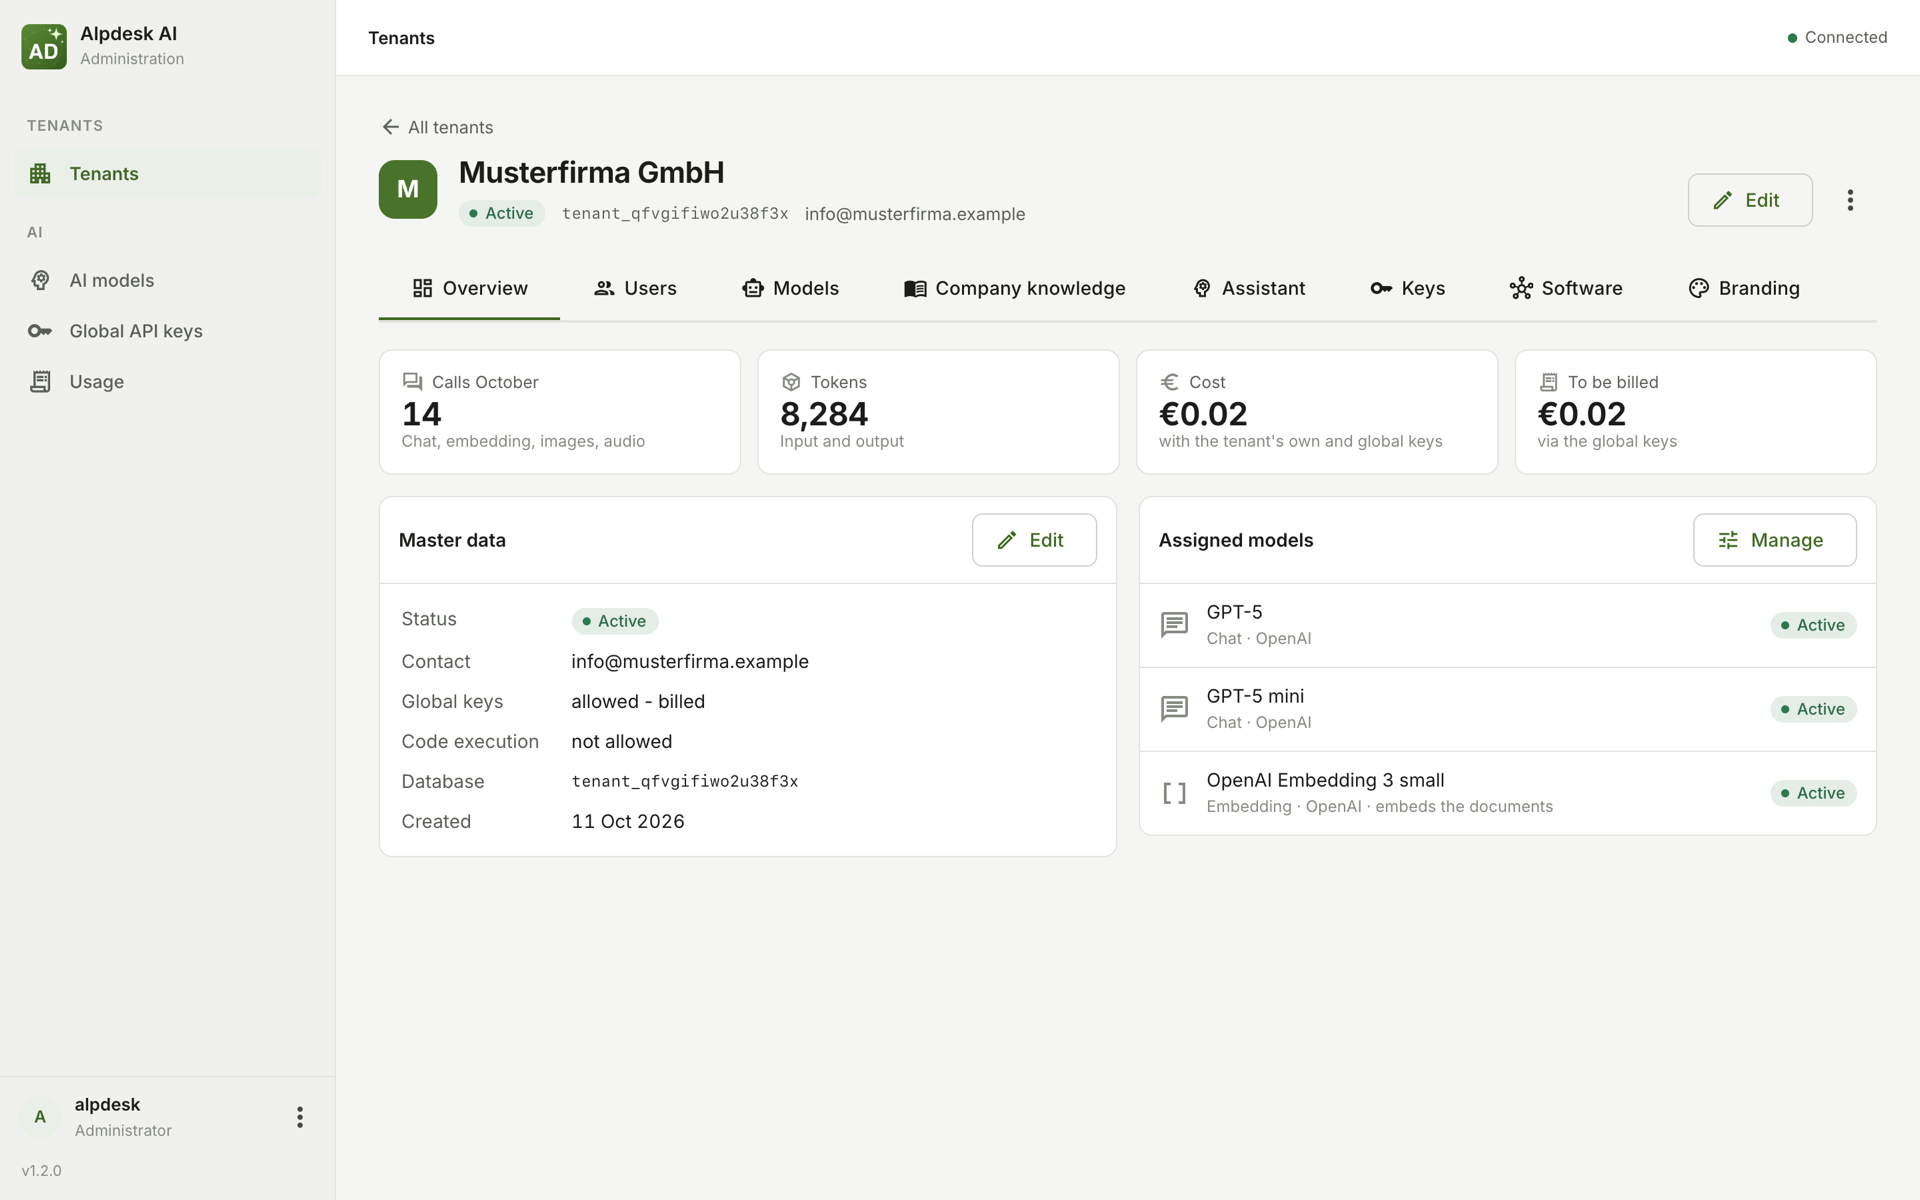Edit the Master data
This screenshot has width=1920, height=1200.
(x=1034, y=540)
